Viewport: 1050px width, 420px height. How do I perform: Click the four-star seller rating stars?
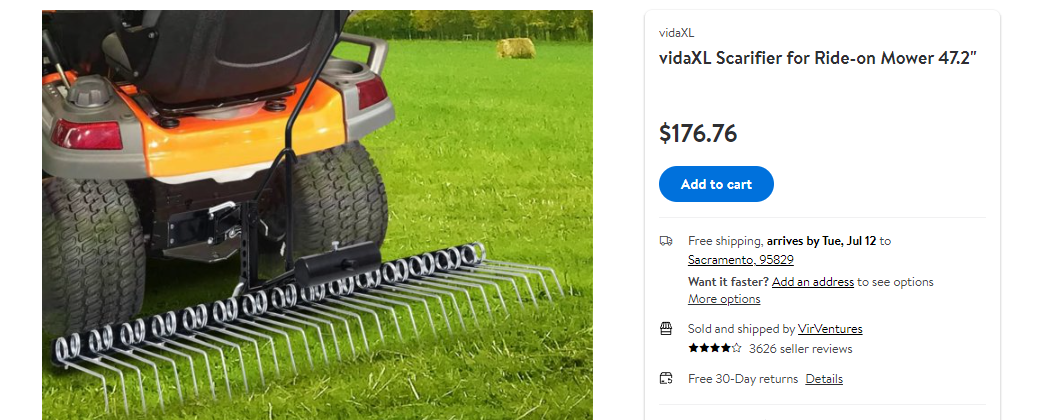coord(715,348)
